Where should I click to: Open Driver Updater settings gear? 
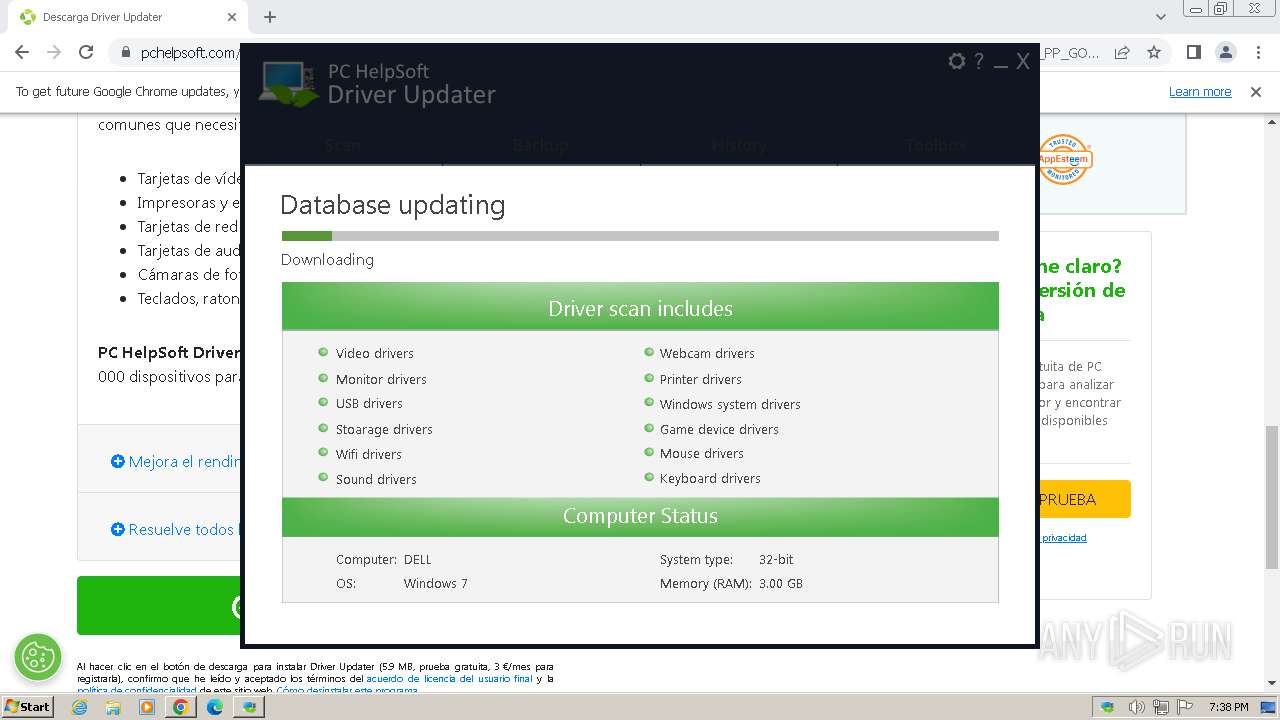point(957,61)
